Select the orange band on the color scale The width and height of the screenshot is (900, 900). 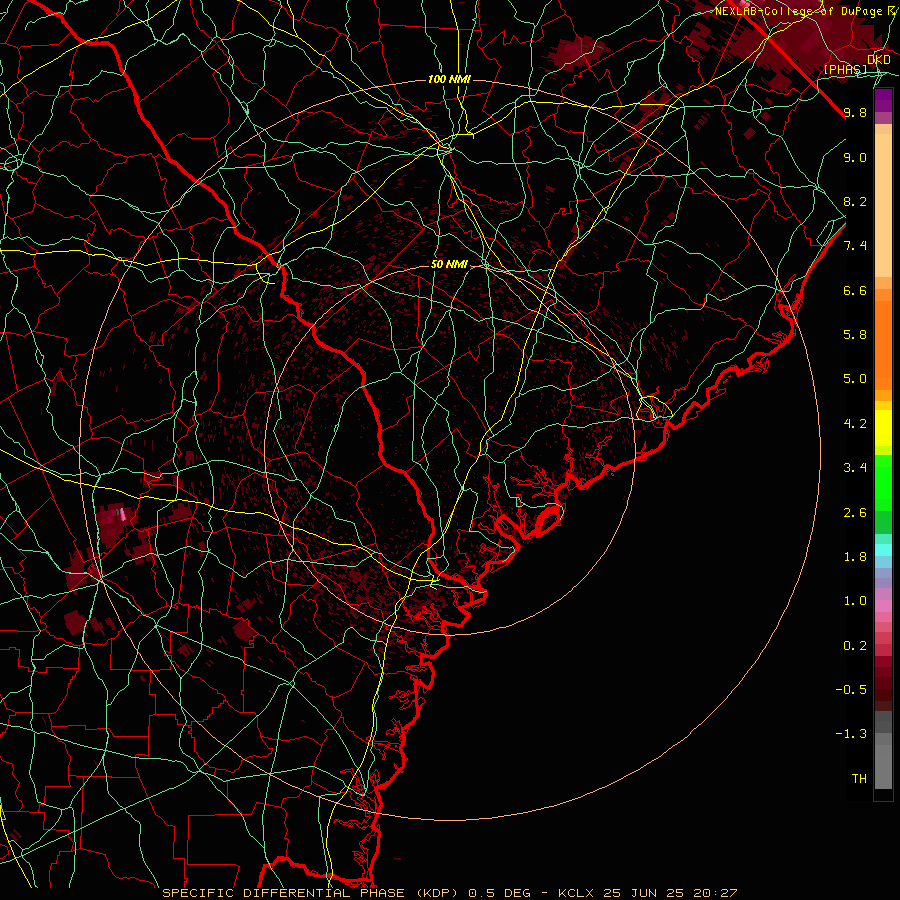coord(883,344)
